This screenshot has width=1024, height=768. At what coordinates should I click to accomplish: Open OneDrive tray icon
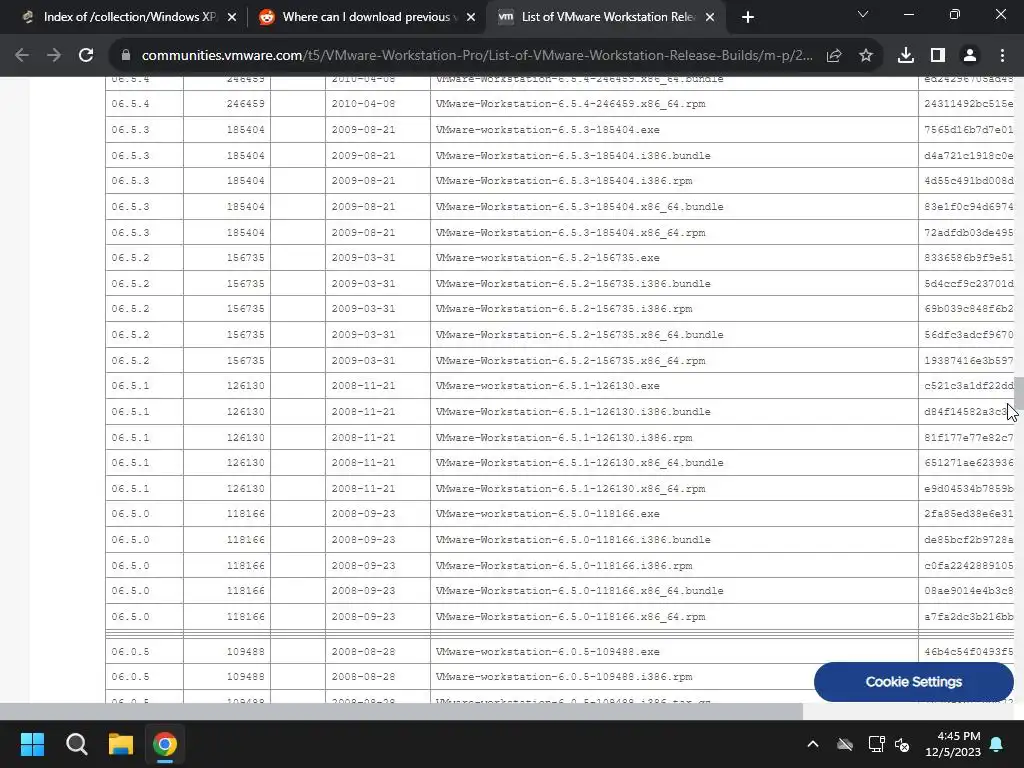(845, 744)
